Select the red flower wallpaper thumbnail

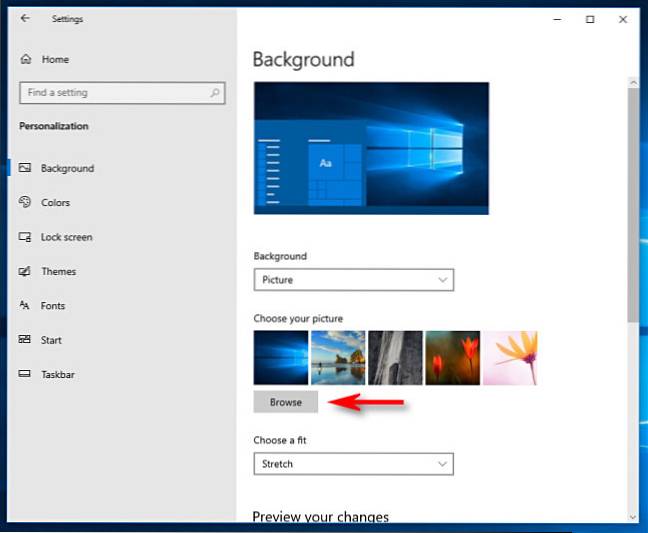tap(452, 358)
